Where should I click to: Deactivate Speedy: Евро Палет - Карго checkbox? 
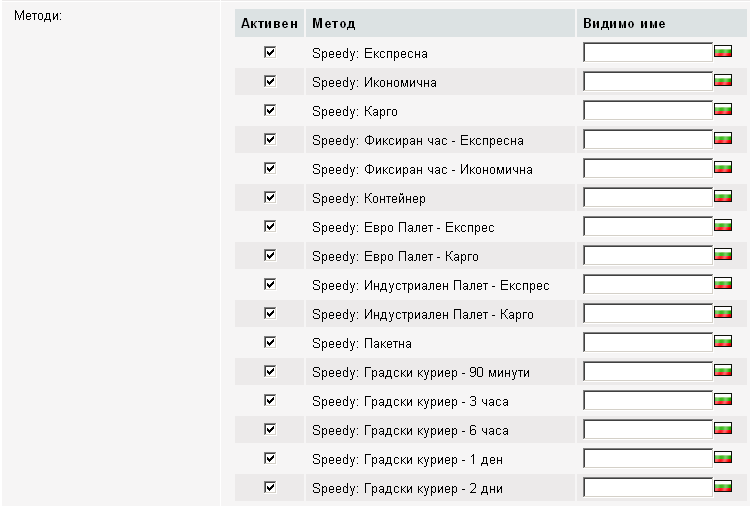click(x=270, y=255)
